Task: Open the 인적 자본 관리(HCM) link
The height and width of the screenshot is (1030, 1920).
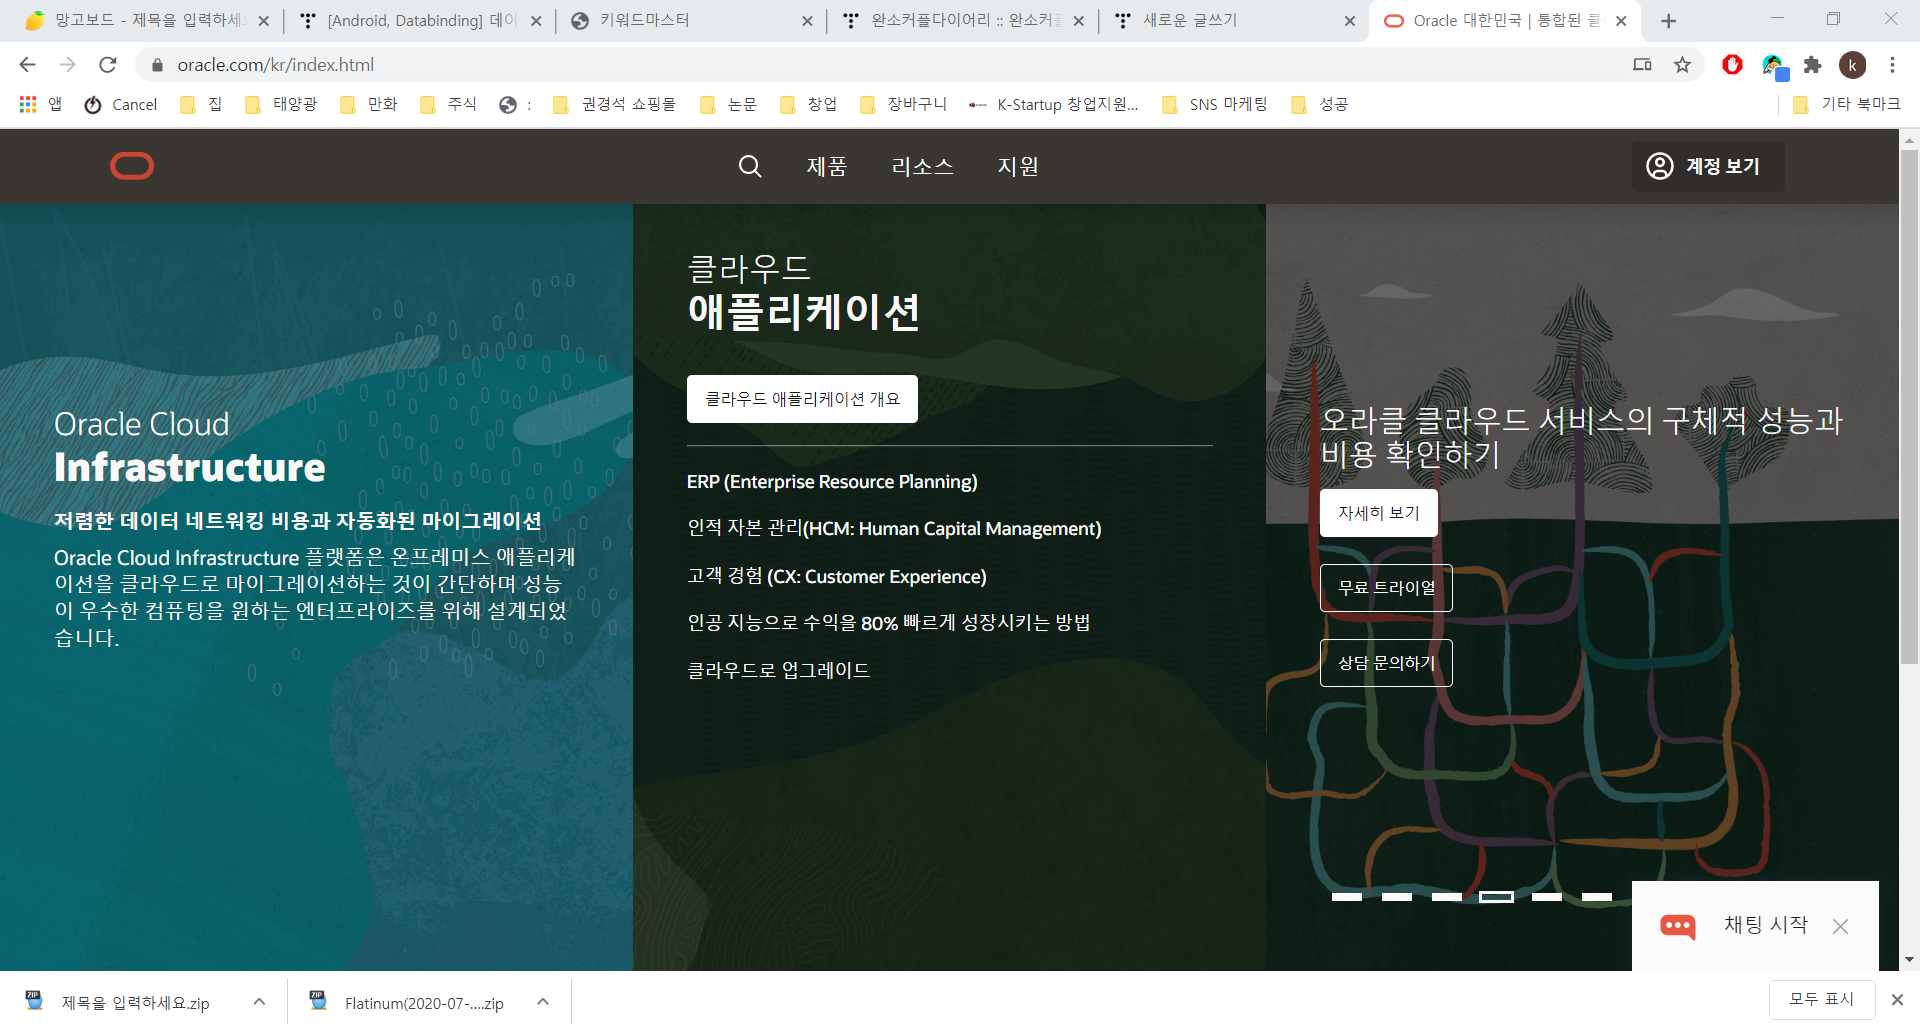Action: [x=894, y=528]
